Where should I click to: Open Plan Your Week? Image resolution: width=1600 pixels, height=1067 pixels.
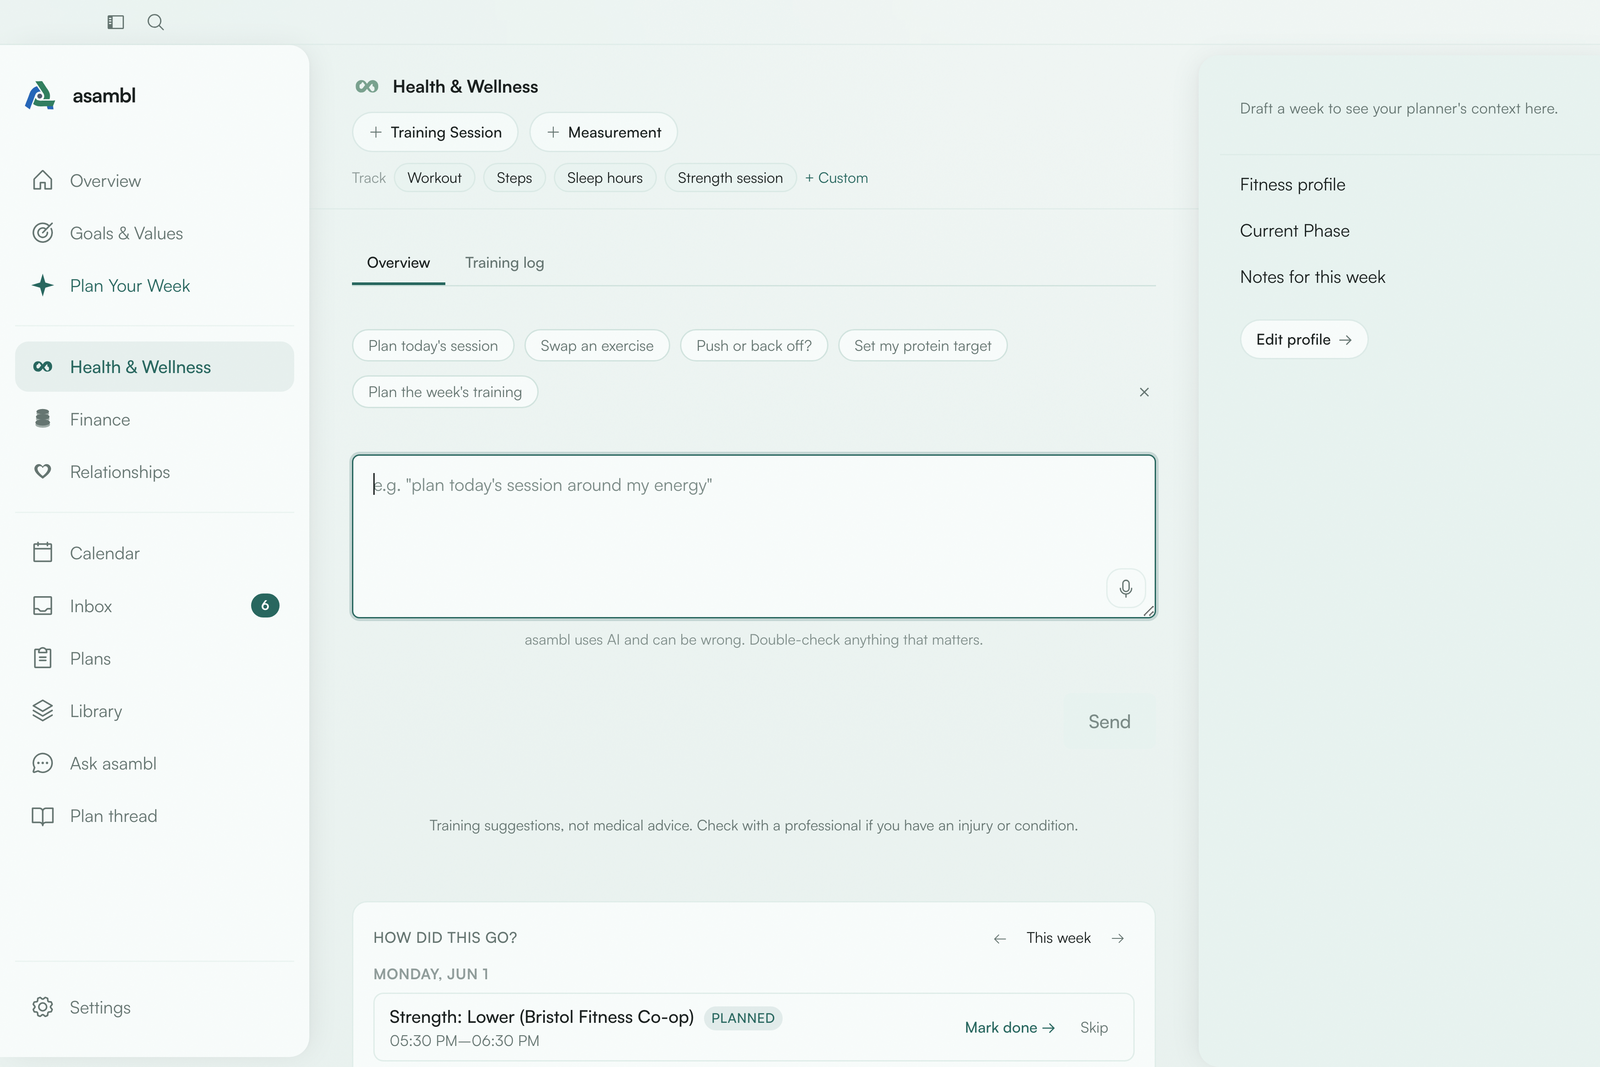(155, 286)
